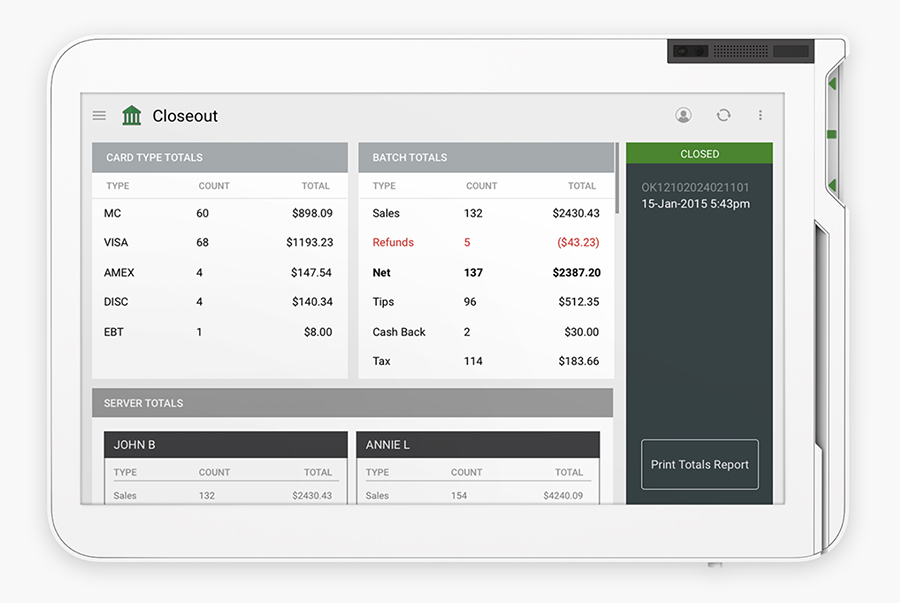Click the Server Totals section header
900x603 pixels.
352,403
